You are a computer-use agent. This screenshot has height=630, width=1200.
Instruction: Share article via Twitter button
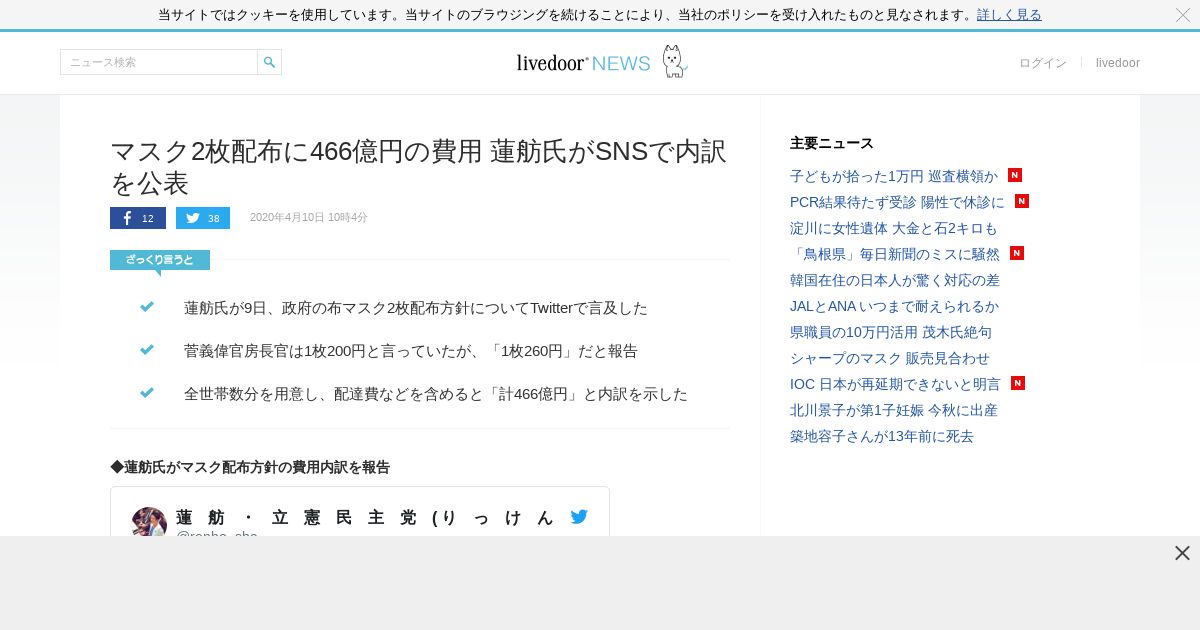tap(203, 218)
